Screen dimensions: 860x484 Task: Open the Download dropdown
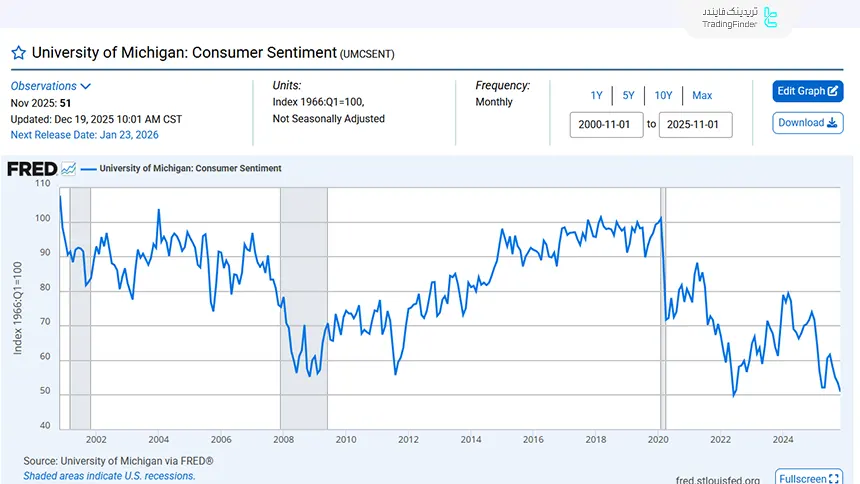pos(807,123)
